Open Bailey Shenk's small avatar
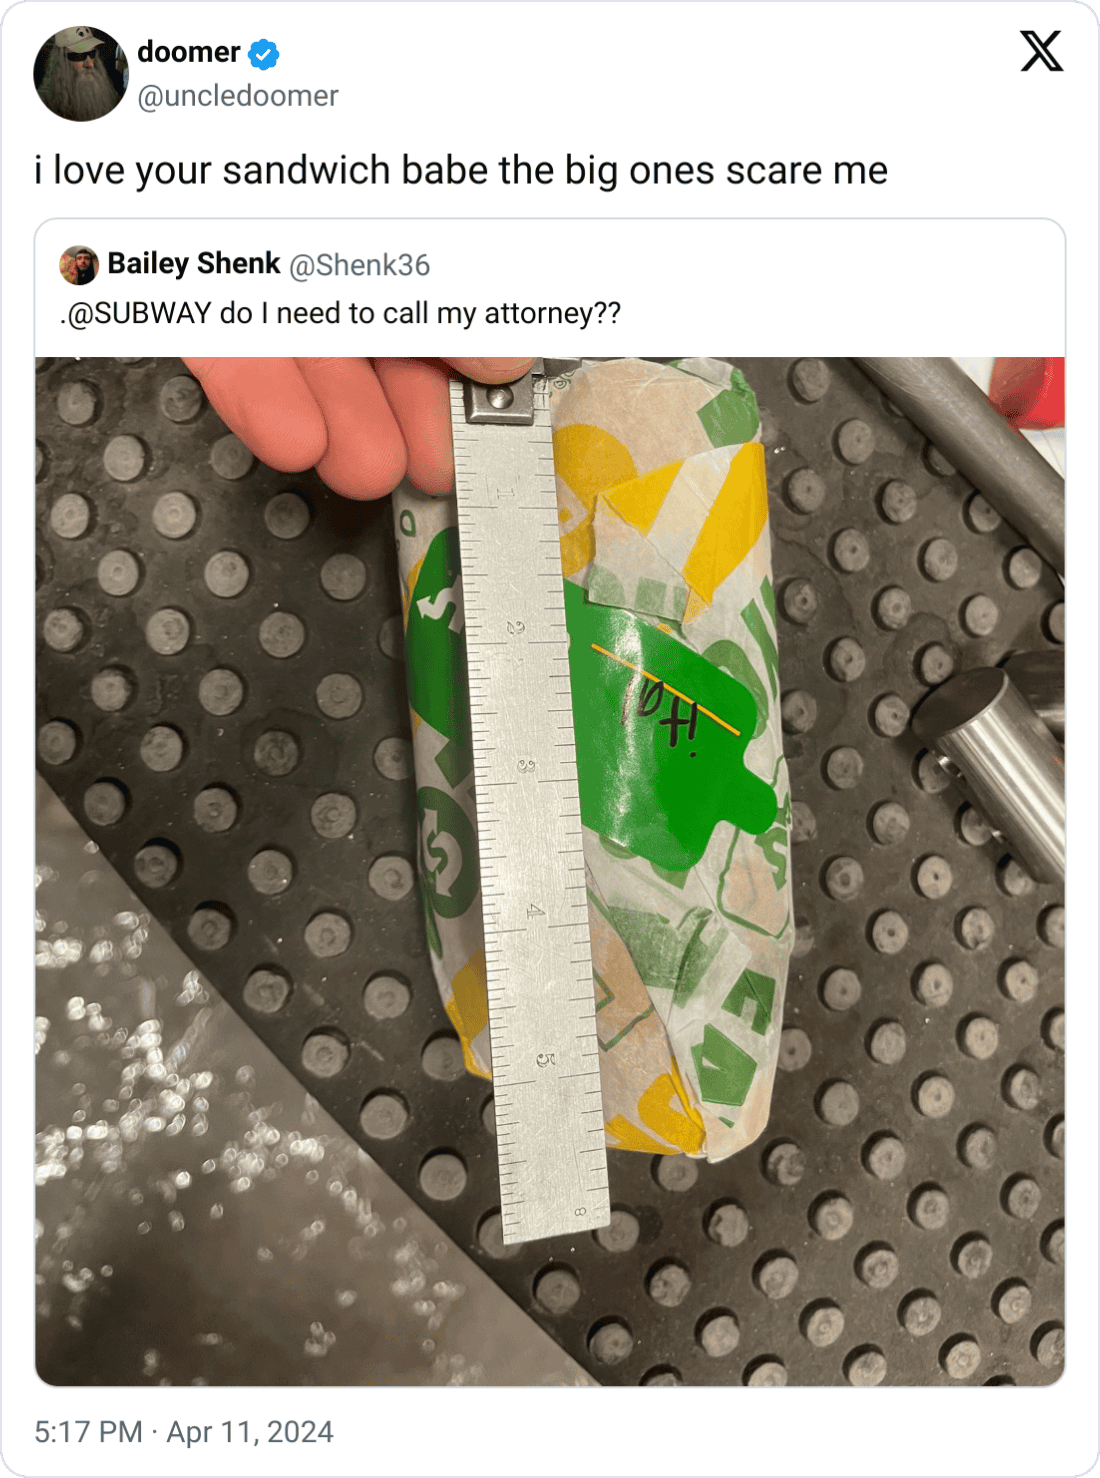Image resolution: width=1100 pixels, height=1478 pixels. (79, 265)
